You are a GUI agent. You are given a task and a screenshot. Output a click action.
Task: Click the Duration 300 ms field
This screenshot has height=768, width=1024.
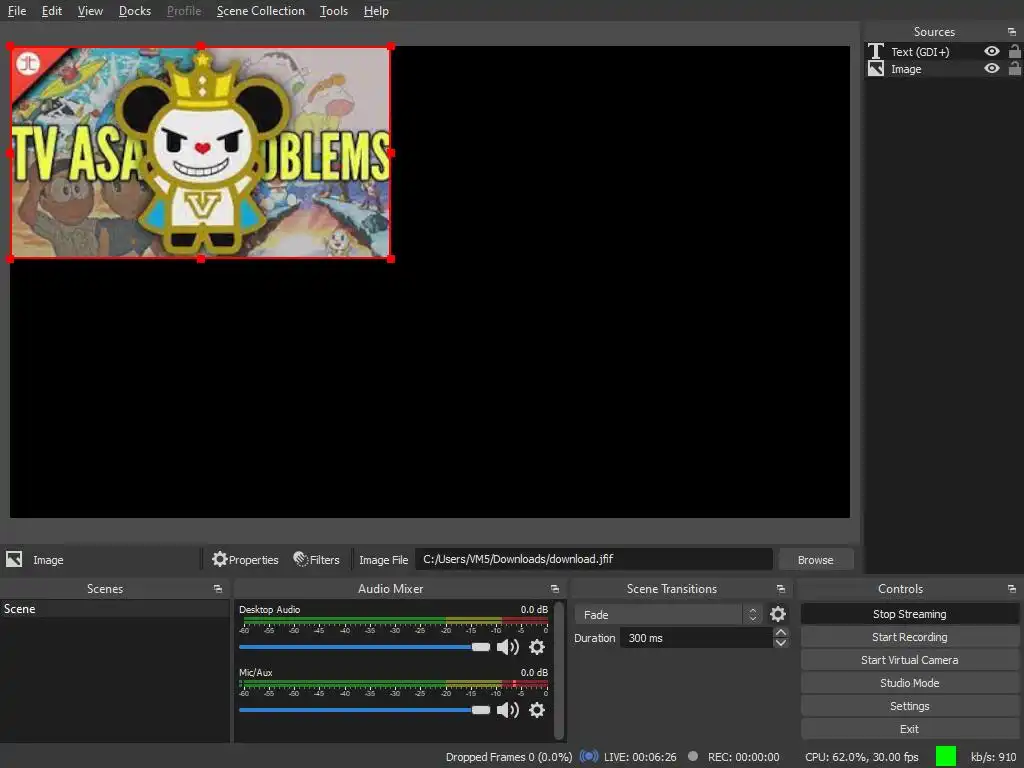click(x=696, y=638)
